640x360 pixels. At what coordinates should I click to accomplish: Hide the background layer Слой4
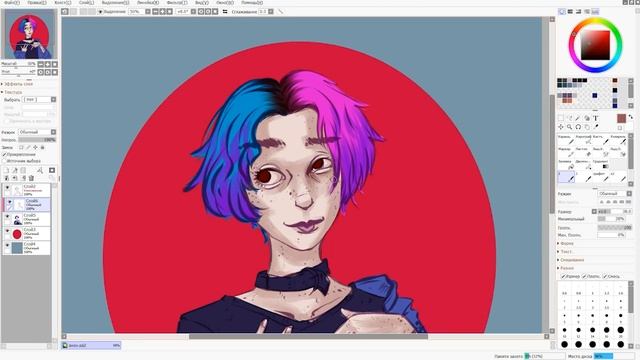tap(7, 245)
